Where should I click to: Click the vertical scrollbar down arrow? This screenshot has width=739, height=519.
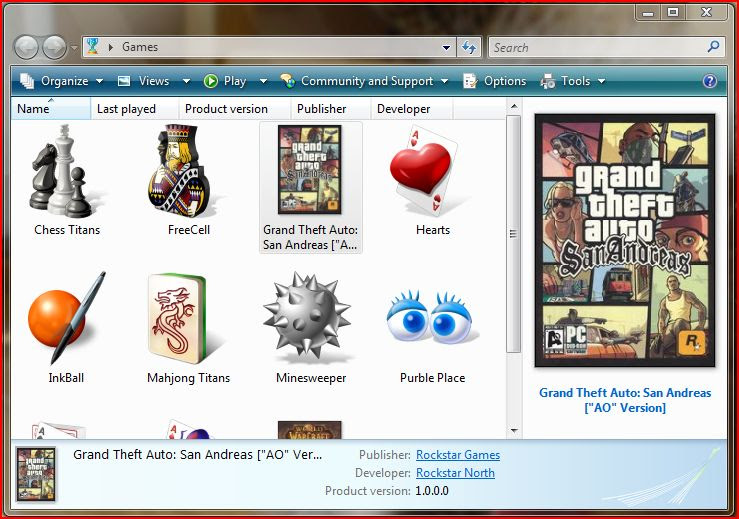514,431
